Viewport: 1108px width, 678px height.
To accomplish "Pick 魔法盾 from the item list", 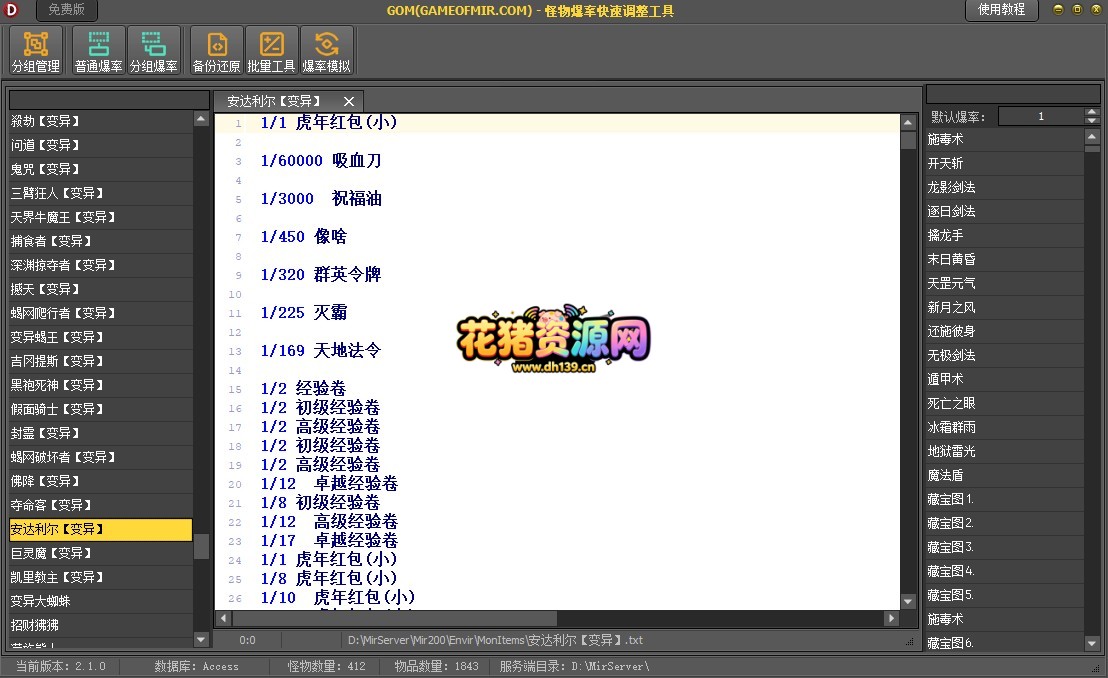I will (1004, 476).
